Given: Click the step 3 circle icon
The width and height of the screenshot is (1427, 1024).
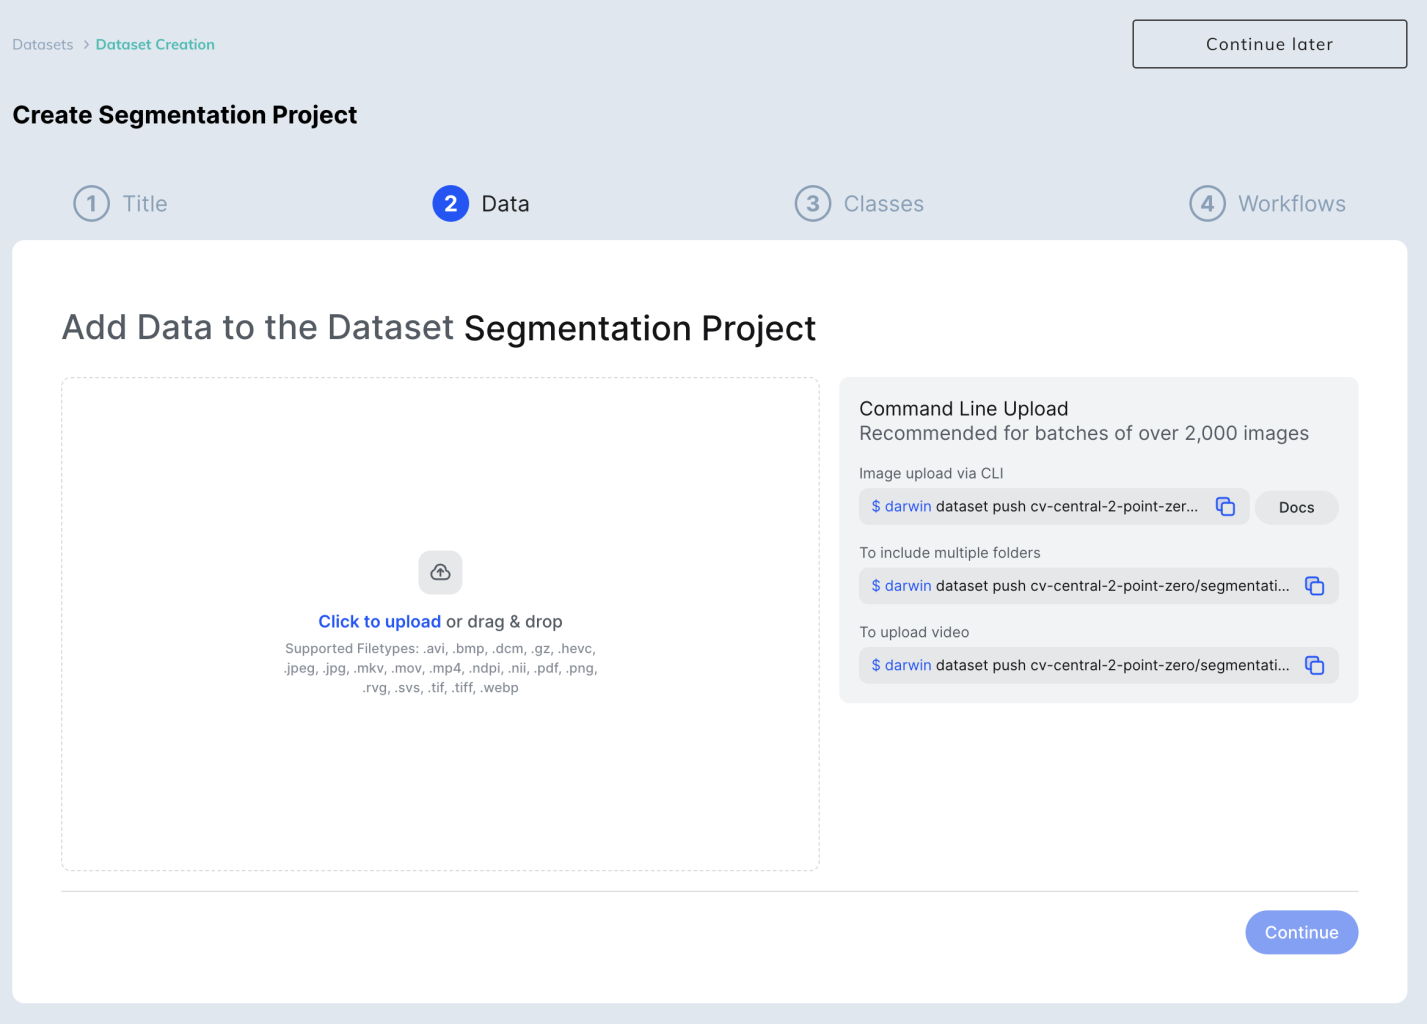Looking at the screenshot, I should coord(812,204).
